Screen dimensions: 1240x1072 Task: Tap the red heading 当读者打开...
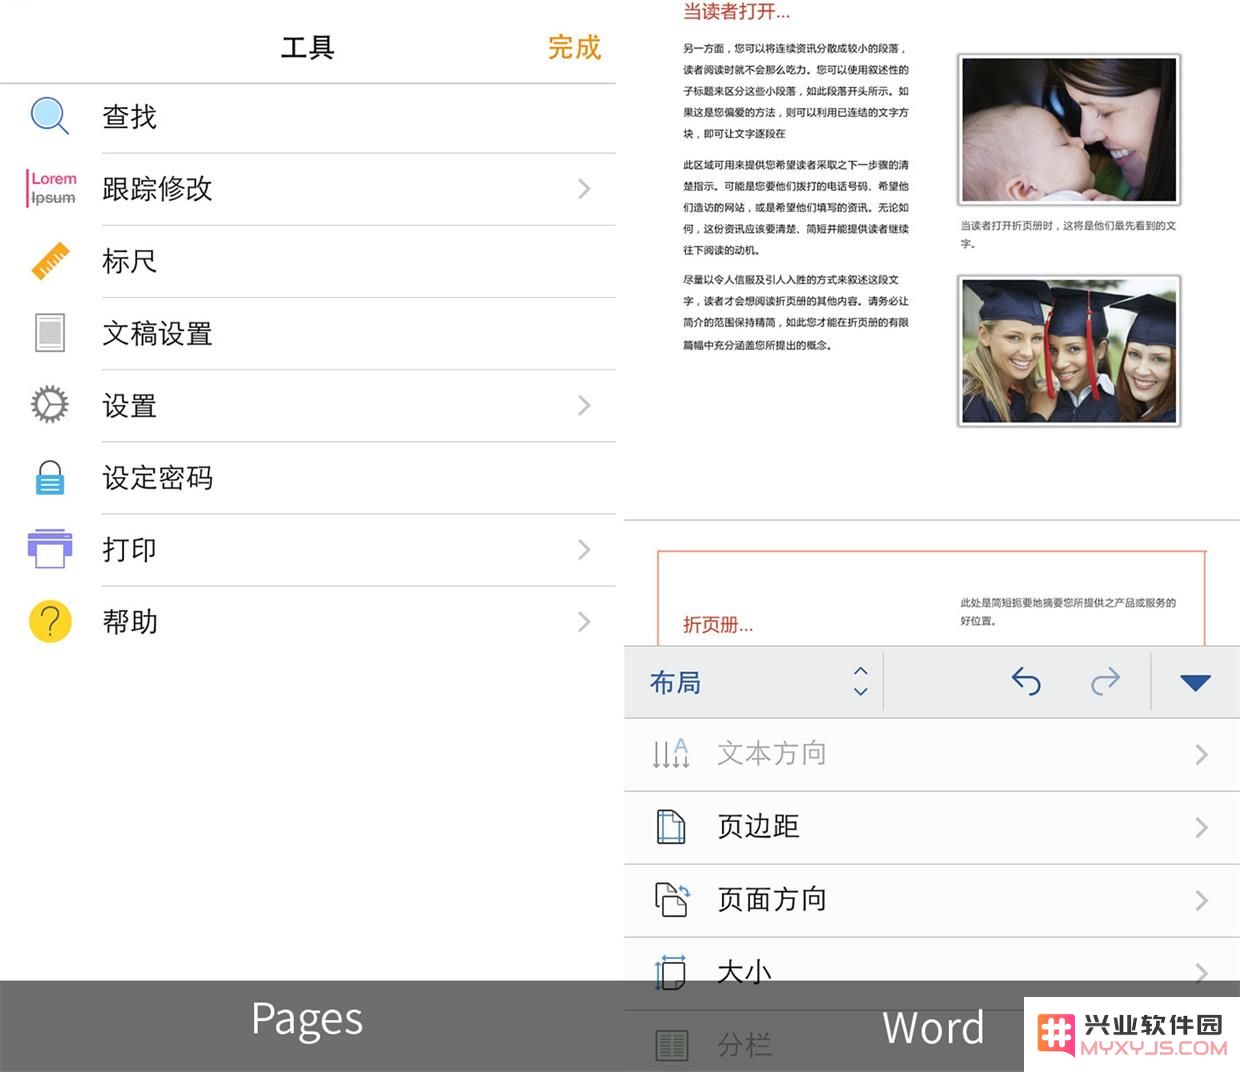pos(736,12)
